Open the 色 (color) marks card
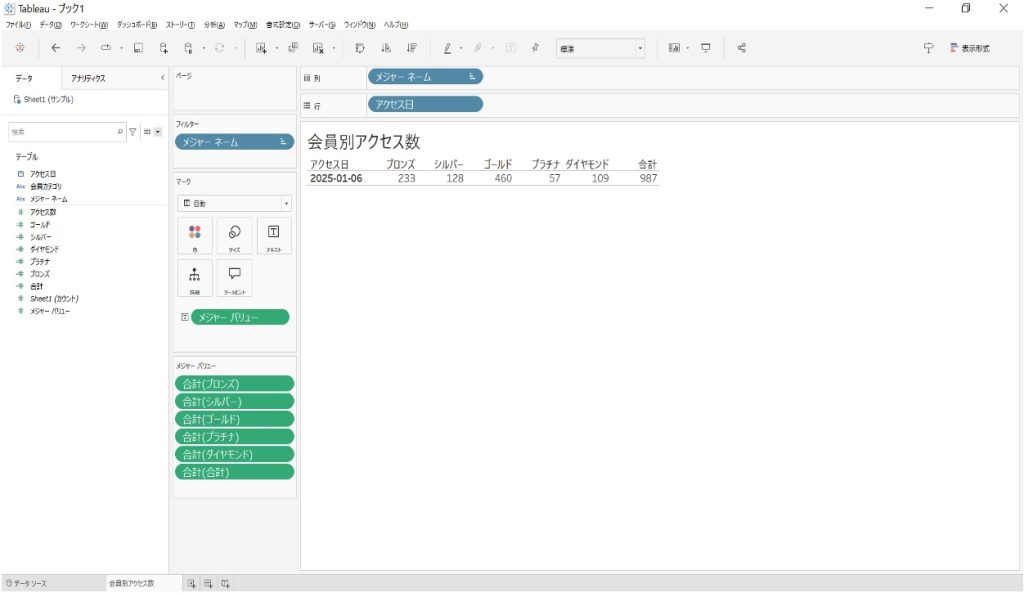This screenshot has height=593, width=1024. click(194, 236)
